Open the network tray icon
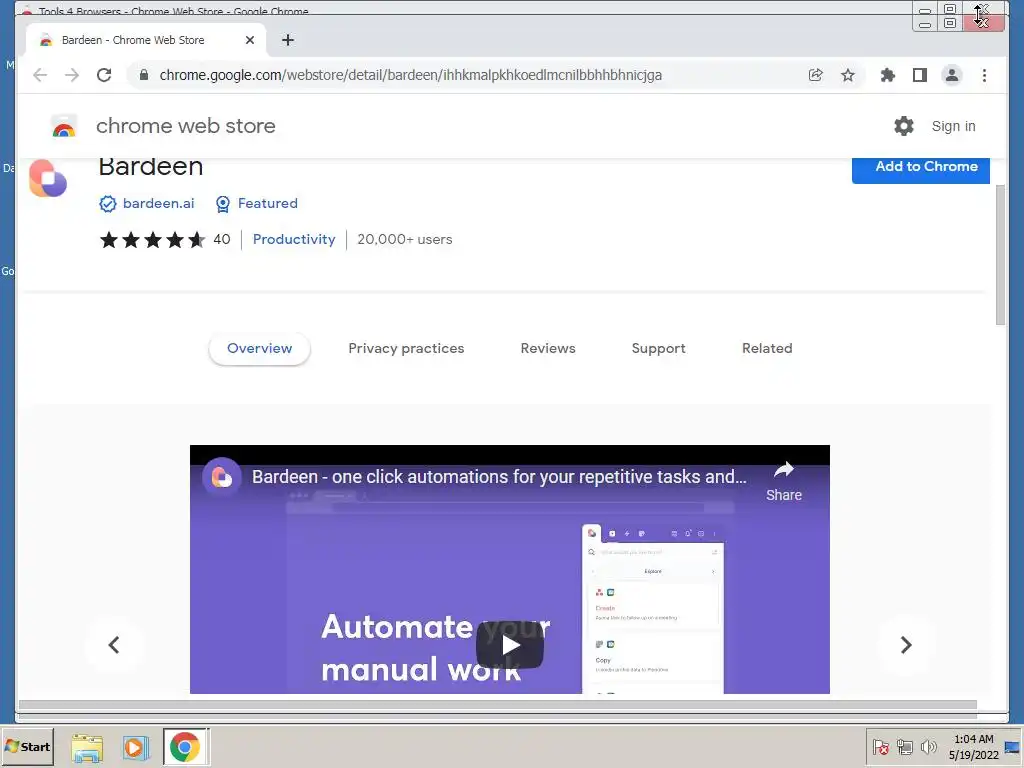The width and height of the screenshot is (1024, 768). (904, 746)
